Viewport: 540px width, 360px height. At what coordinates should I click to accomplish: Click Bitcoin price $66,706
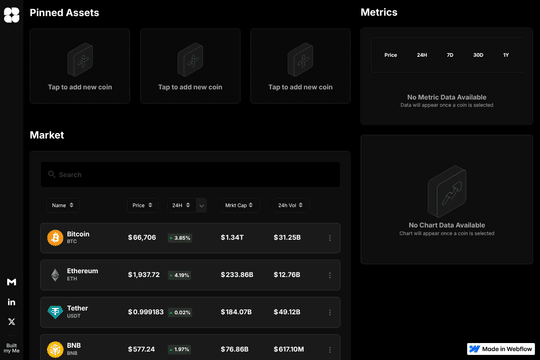(142, 238)
